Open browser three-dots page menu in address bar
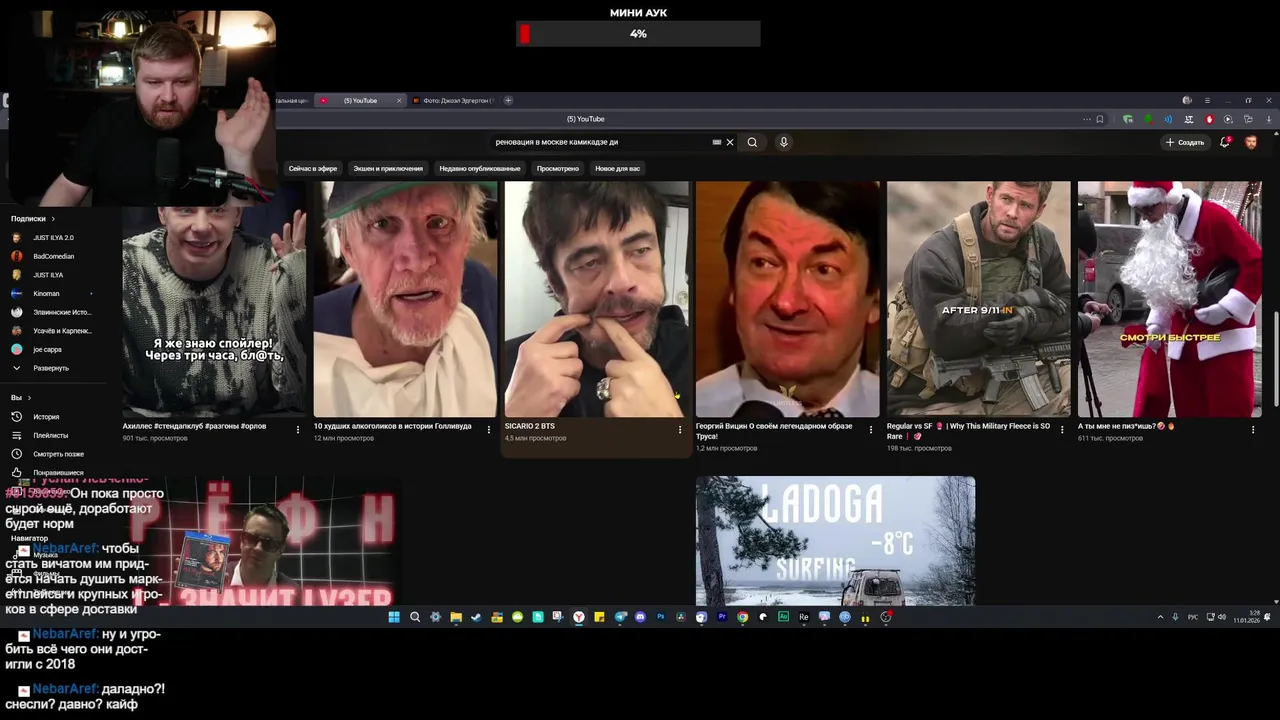Image resolution: width=1280 pixels, height=720 pixels. click(1086, 119)
